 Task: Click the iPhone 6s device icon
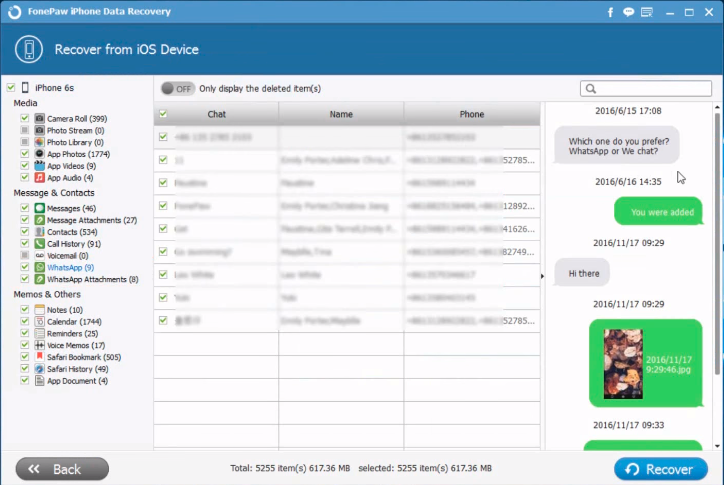(x=25, y=87)
